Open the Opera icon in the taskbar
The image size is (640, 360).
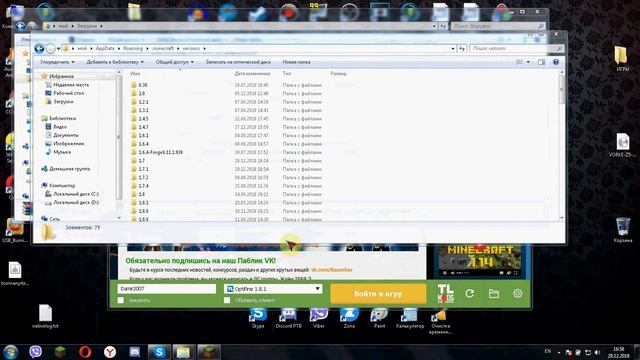point(84,351)
